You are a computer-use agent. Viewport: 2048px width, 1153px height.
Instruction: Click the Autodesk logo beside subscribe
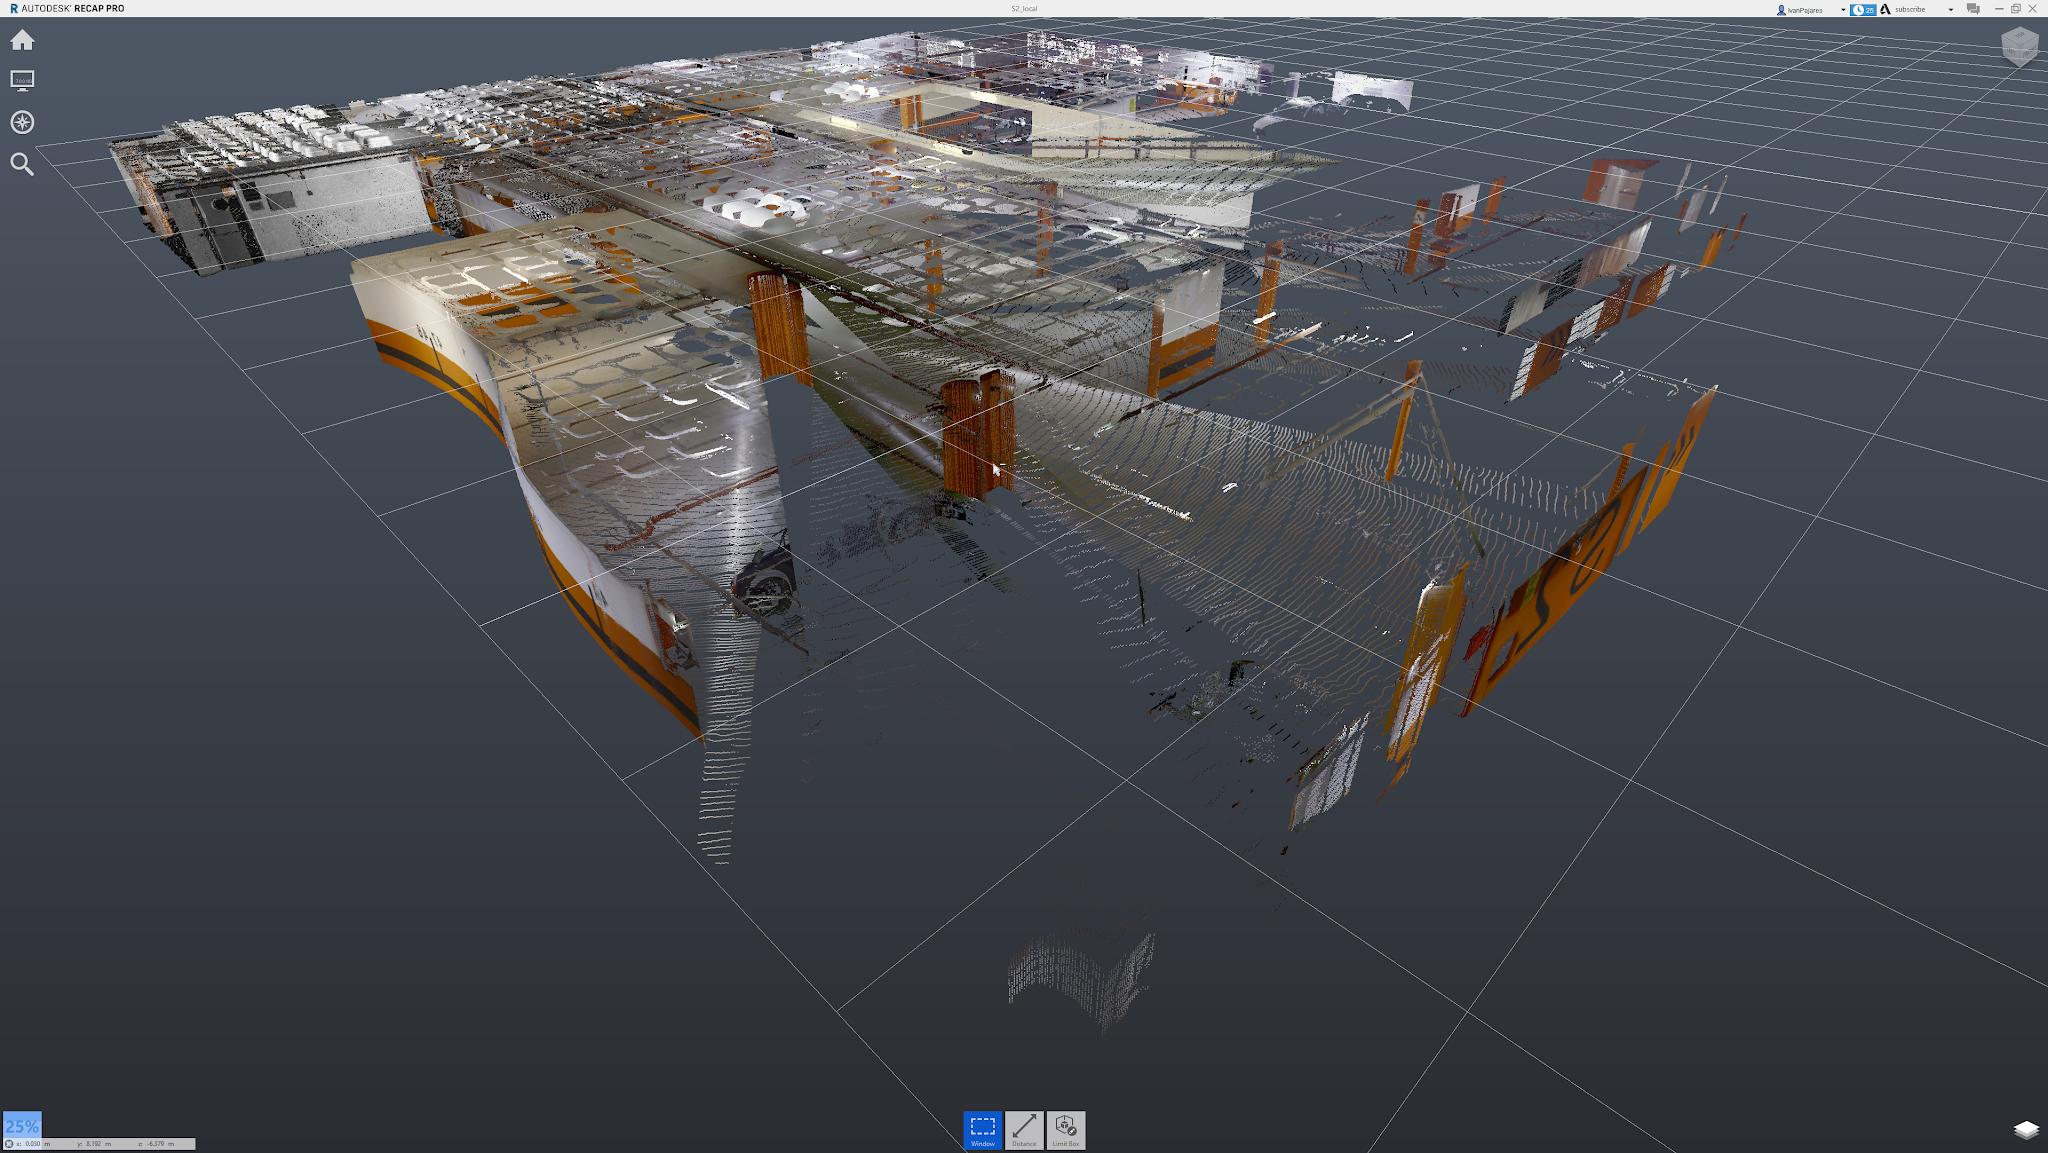1885,9
